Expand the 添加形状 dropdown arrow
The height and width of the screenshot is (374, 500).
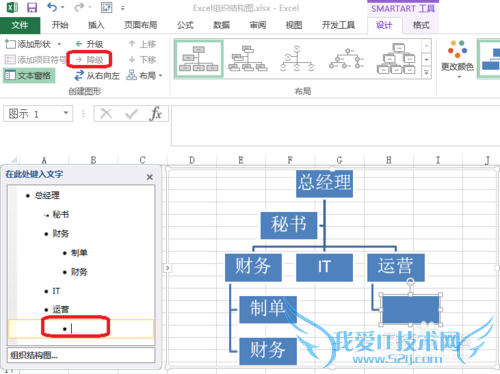[x=59, y=44]
